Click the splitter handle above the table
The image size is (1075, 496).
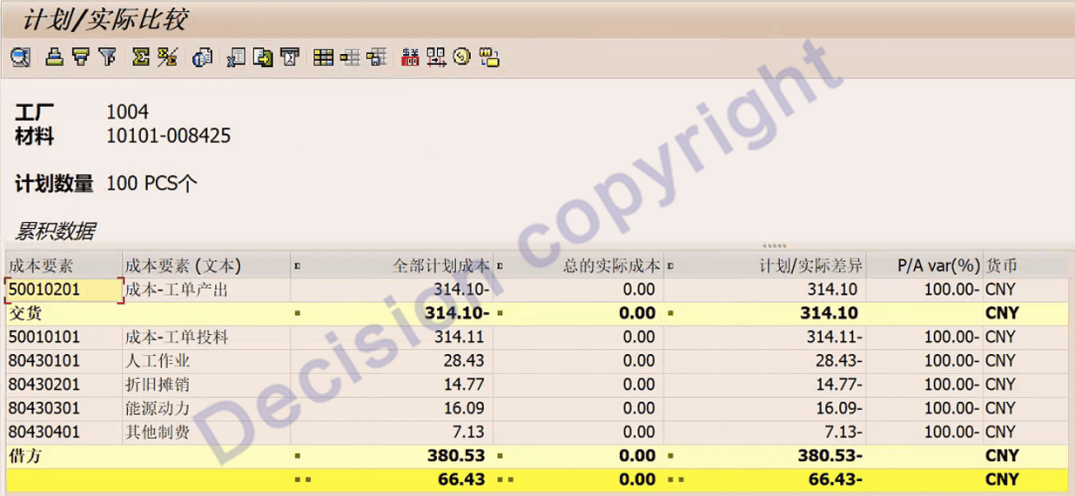point(773,245)
